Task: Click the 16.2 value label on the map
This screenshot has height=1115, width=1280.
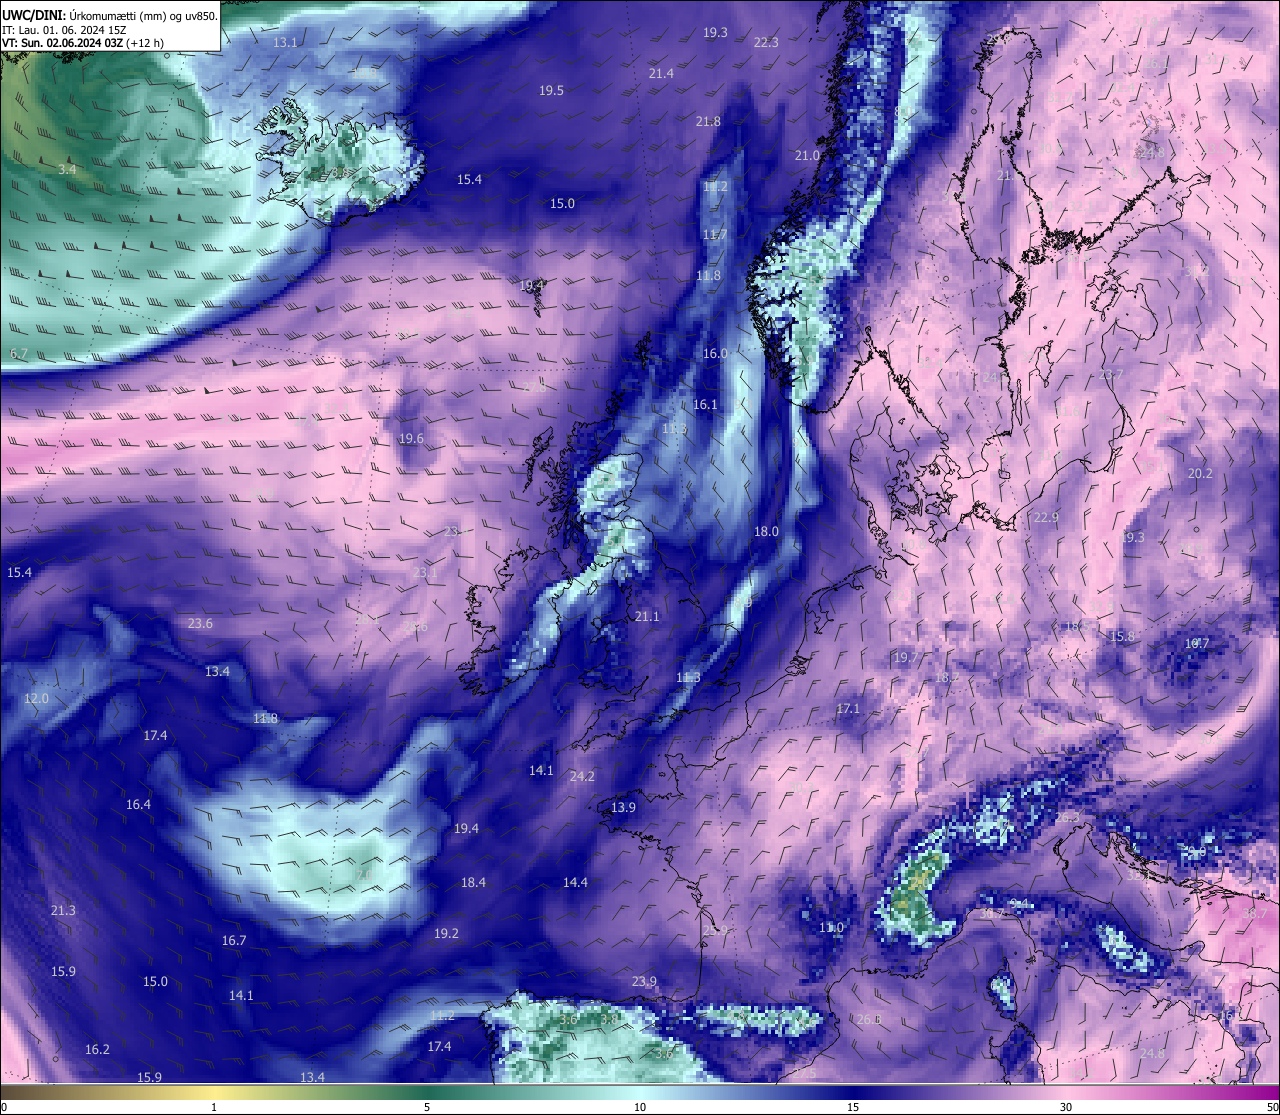Action: tap(97, 1049)
